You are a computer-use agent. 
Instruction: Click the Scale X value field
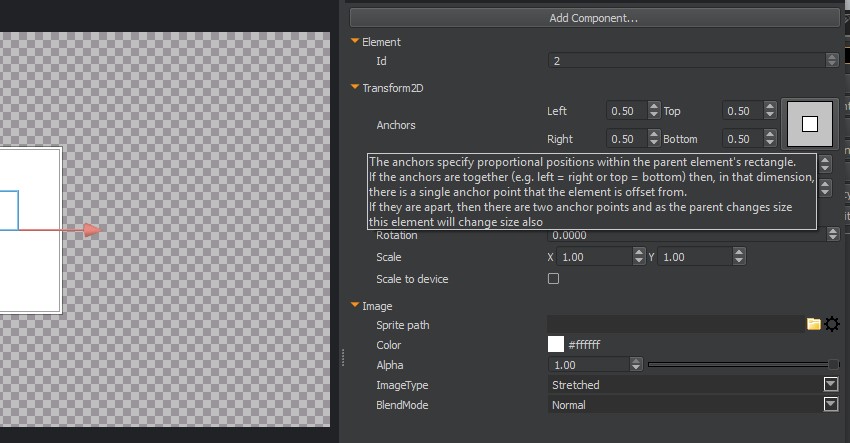pyautogui.click(x=595, y=256)
